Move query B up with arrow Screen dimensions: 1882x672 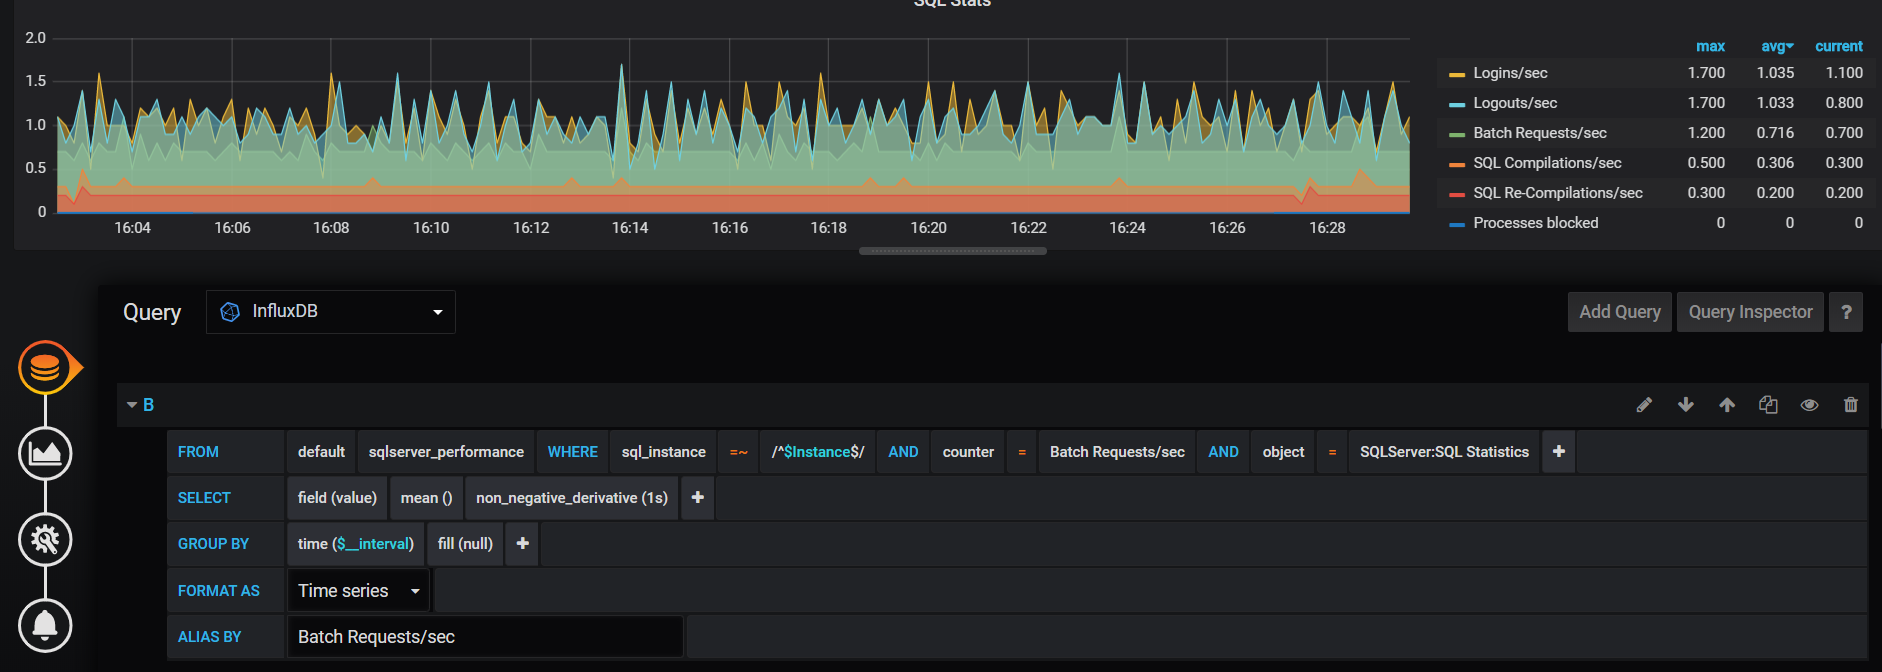click(x=1727, y=405)
